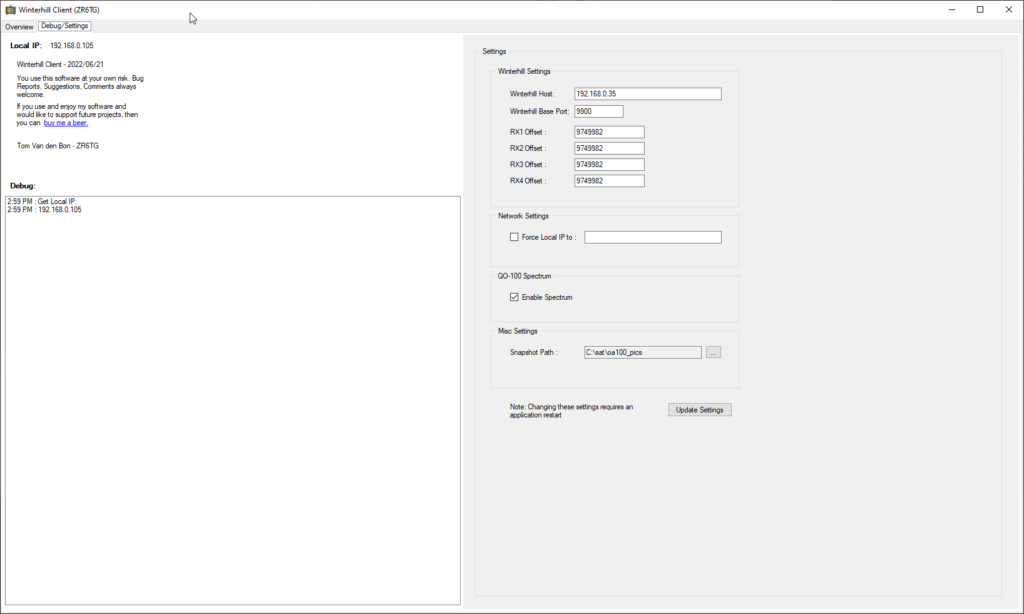This screenshot has height=614, width=1024.
Task: Click the Snapshot Path text field
Action: tap(643, 353)
